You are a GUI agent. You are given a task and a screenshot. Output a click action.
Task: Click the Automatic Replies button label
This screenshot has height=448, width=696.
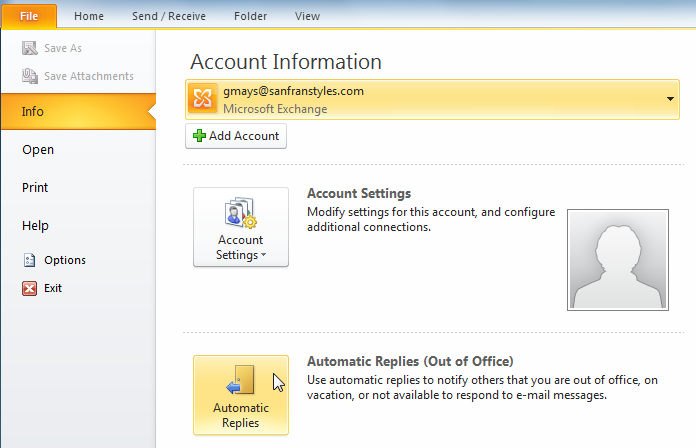tap(241, 415)
